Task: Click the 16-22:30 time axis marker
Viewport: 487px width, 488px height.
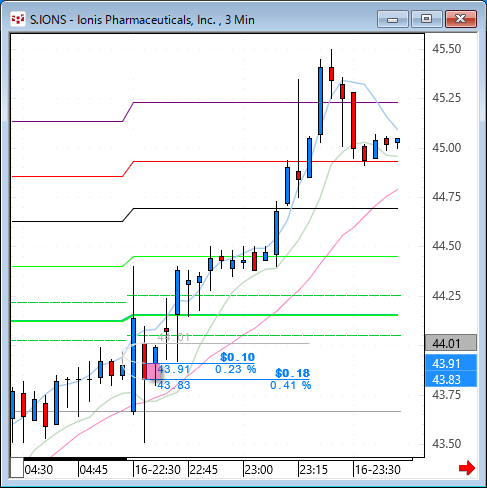Action: click(x=157, y=470)
